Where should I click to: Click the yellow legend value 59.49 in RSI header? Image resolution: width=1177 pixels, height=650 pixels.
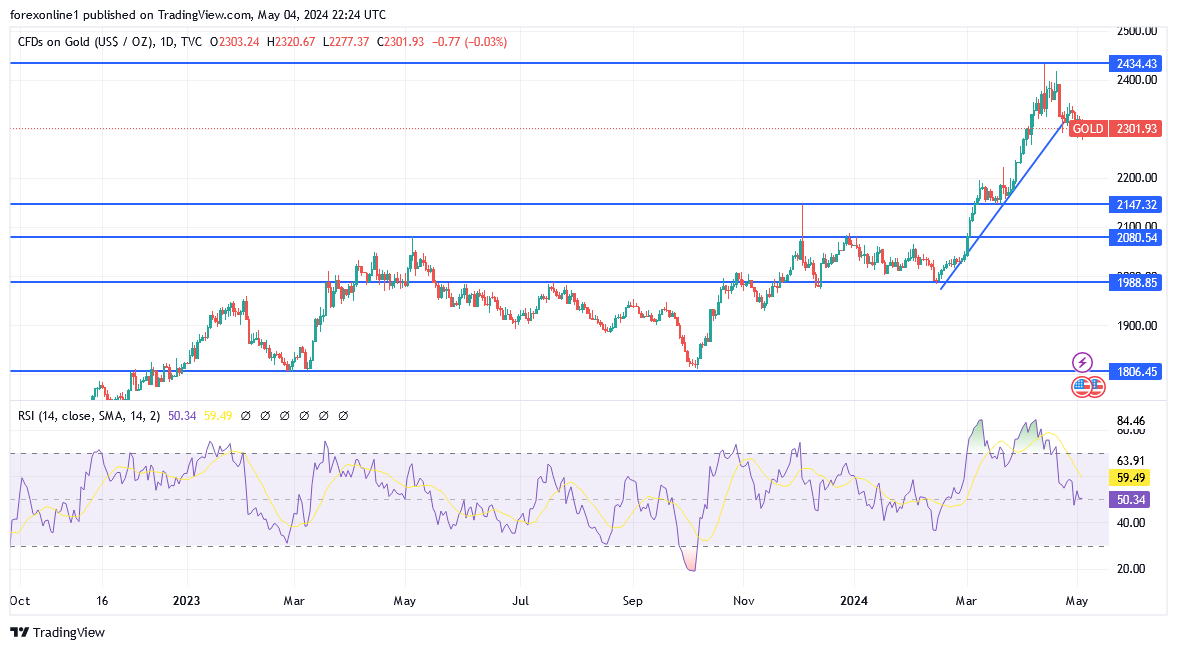pos(218,416)
